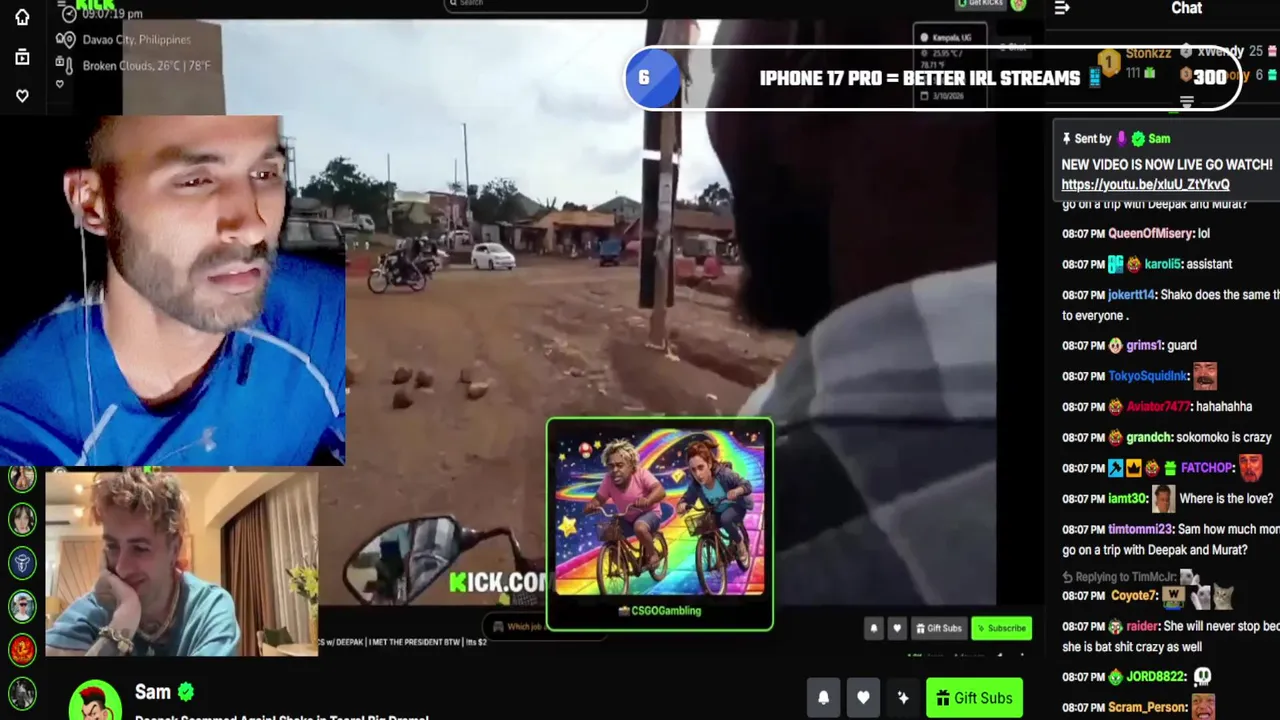The width and height of the screenshot is (1280, 720).
Task: Open the red dragon channel avatar in sidebar
Action: [x=22, y=650]
